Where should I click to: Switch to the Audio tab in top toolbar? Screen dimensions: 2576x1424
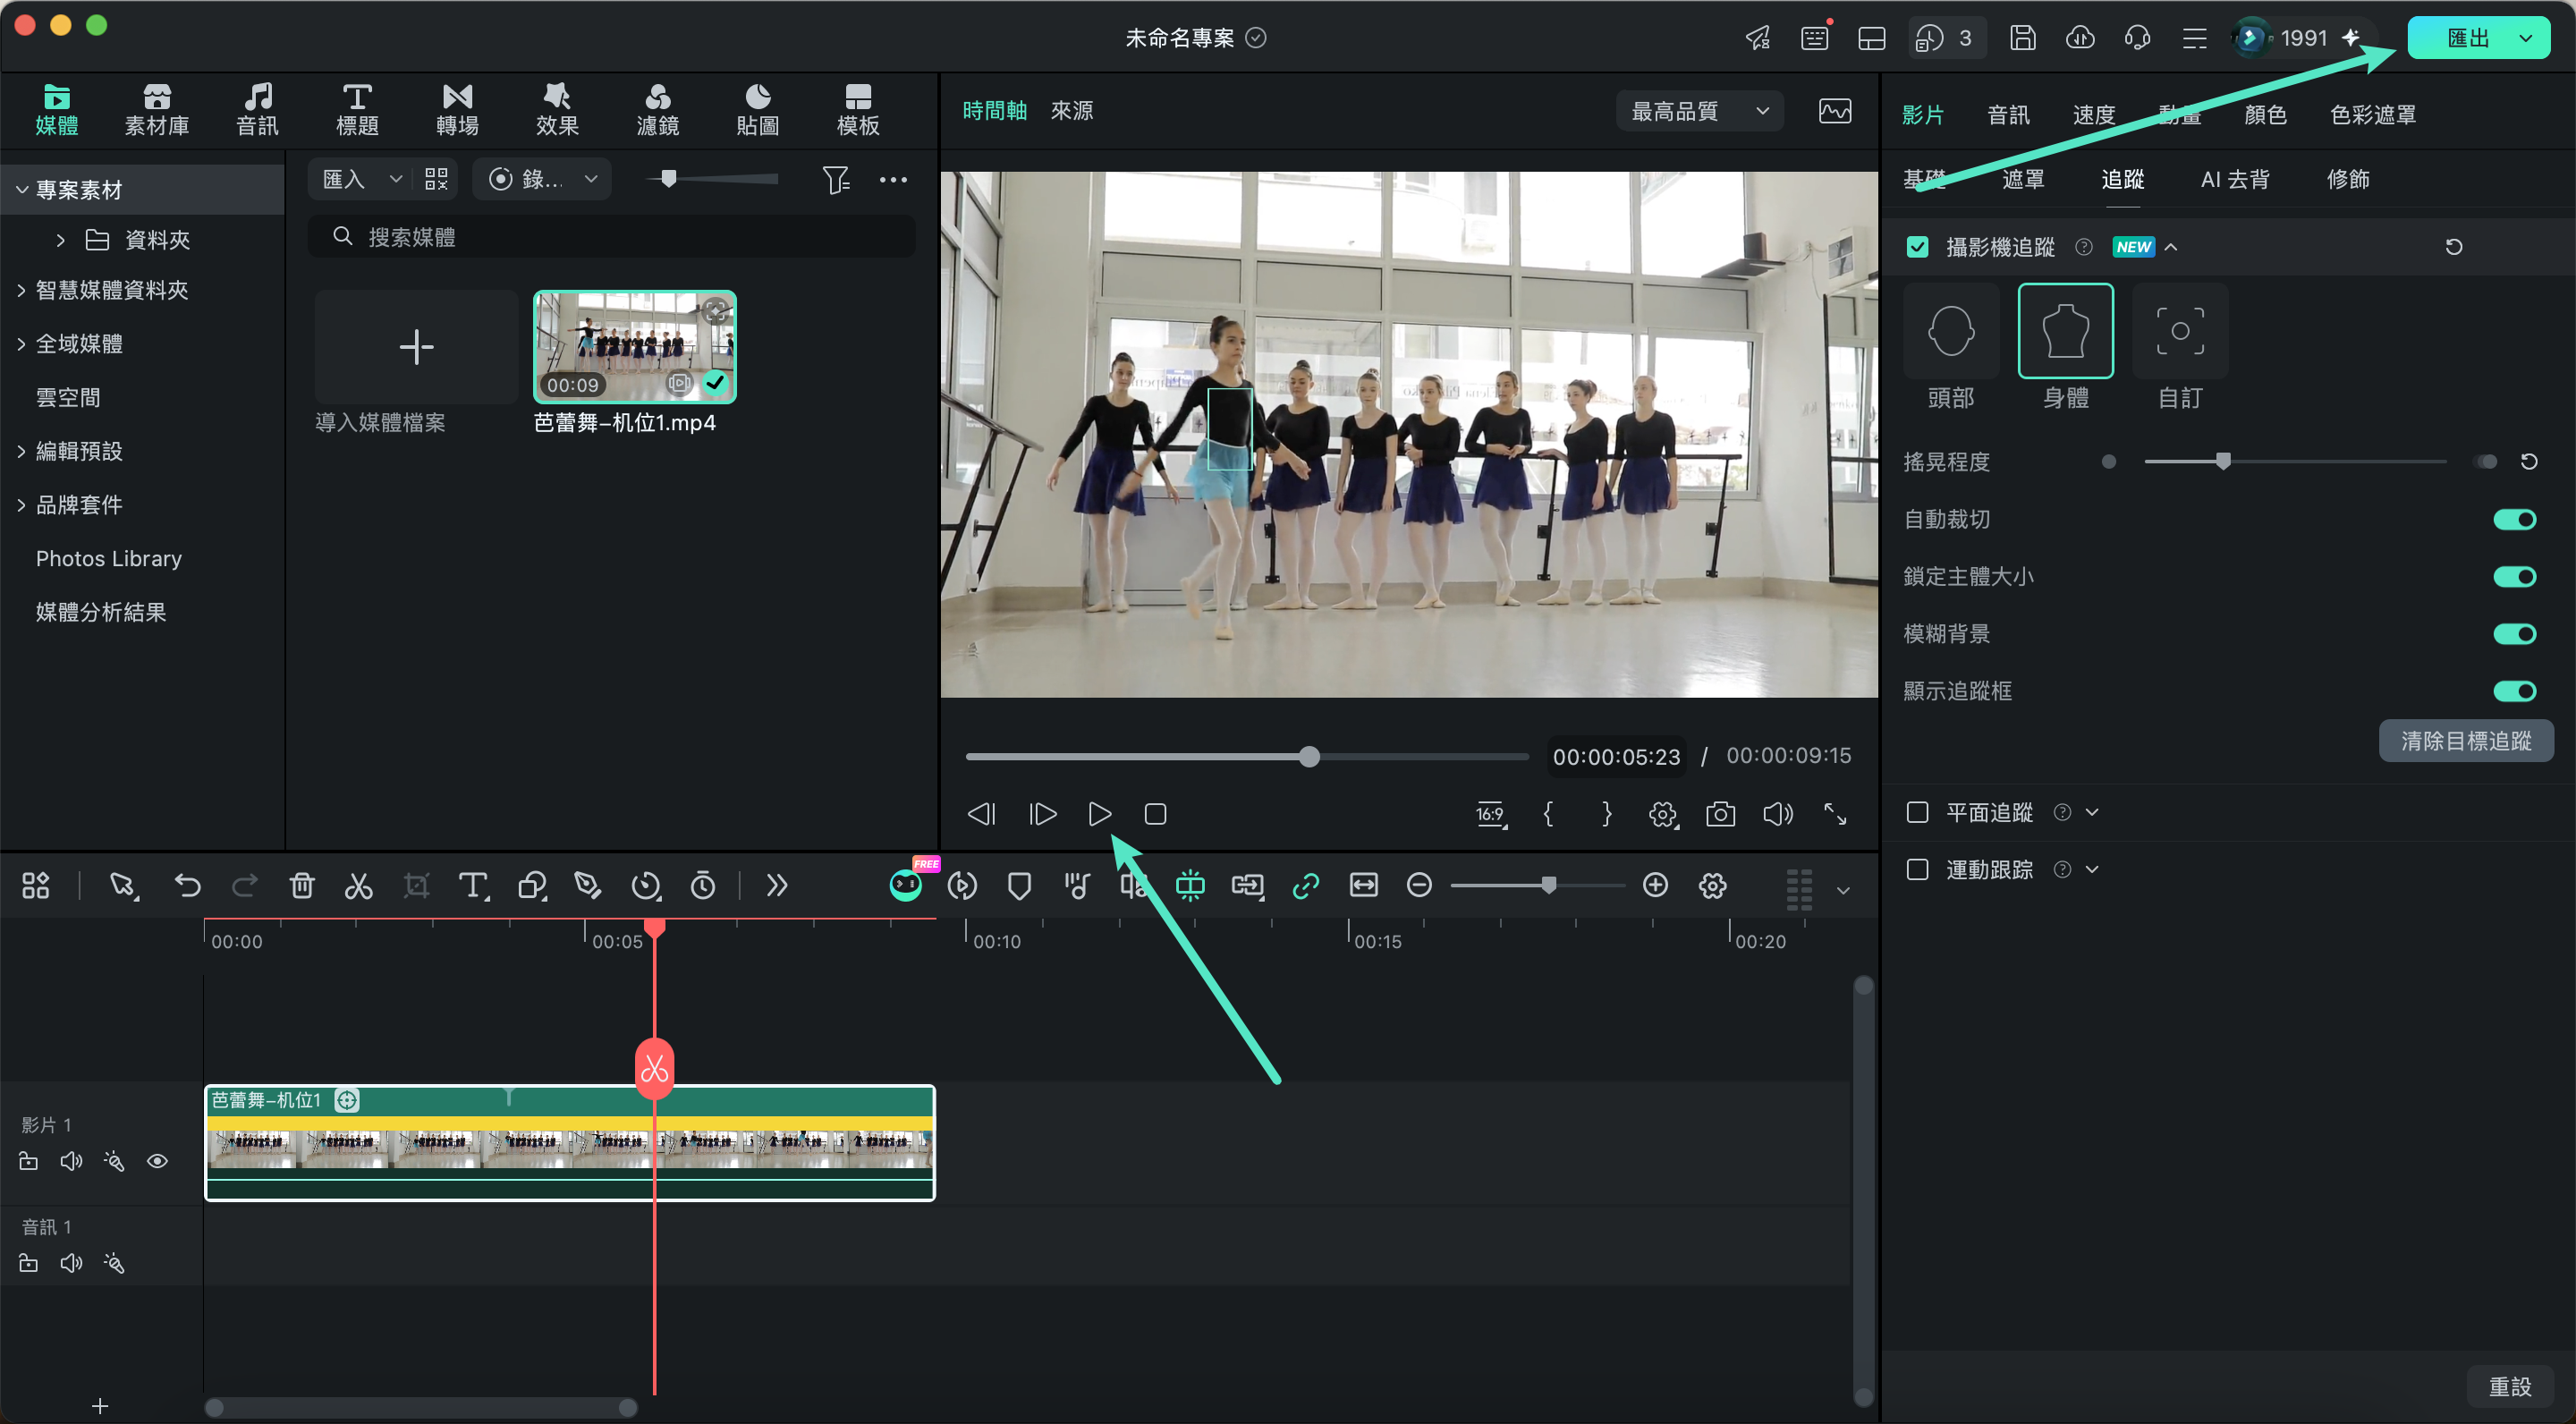pyautogui.click(x=257, y=110)
